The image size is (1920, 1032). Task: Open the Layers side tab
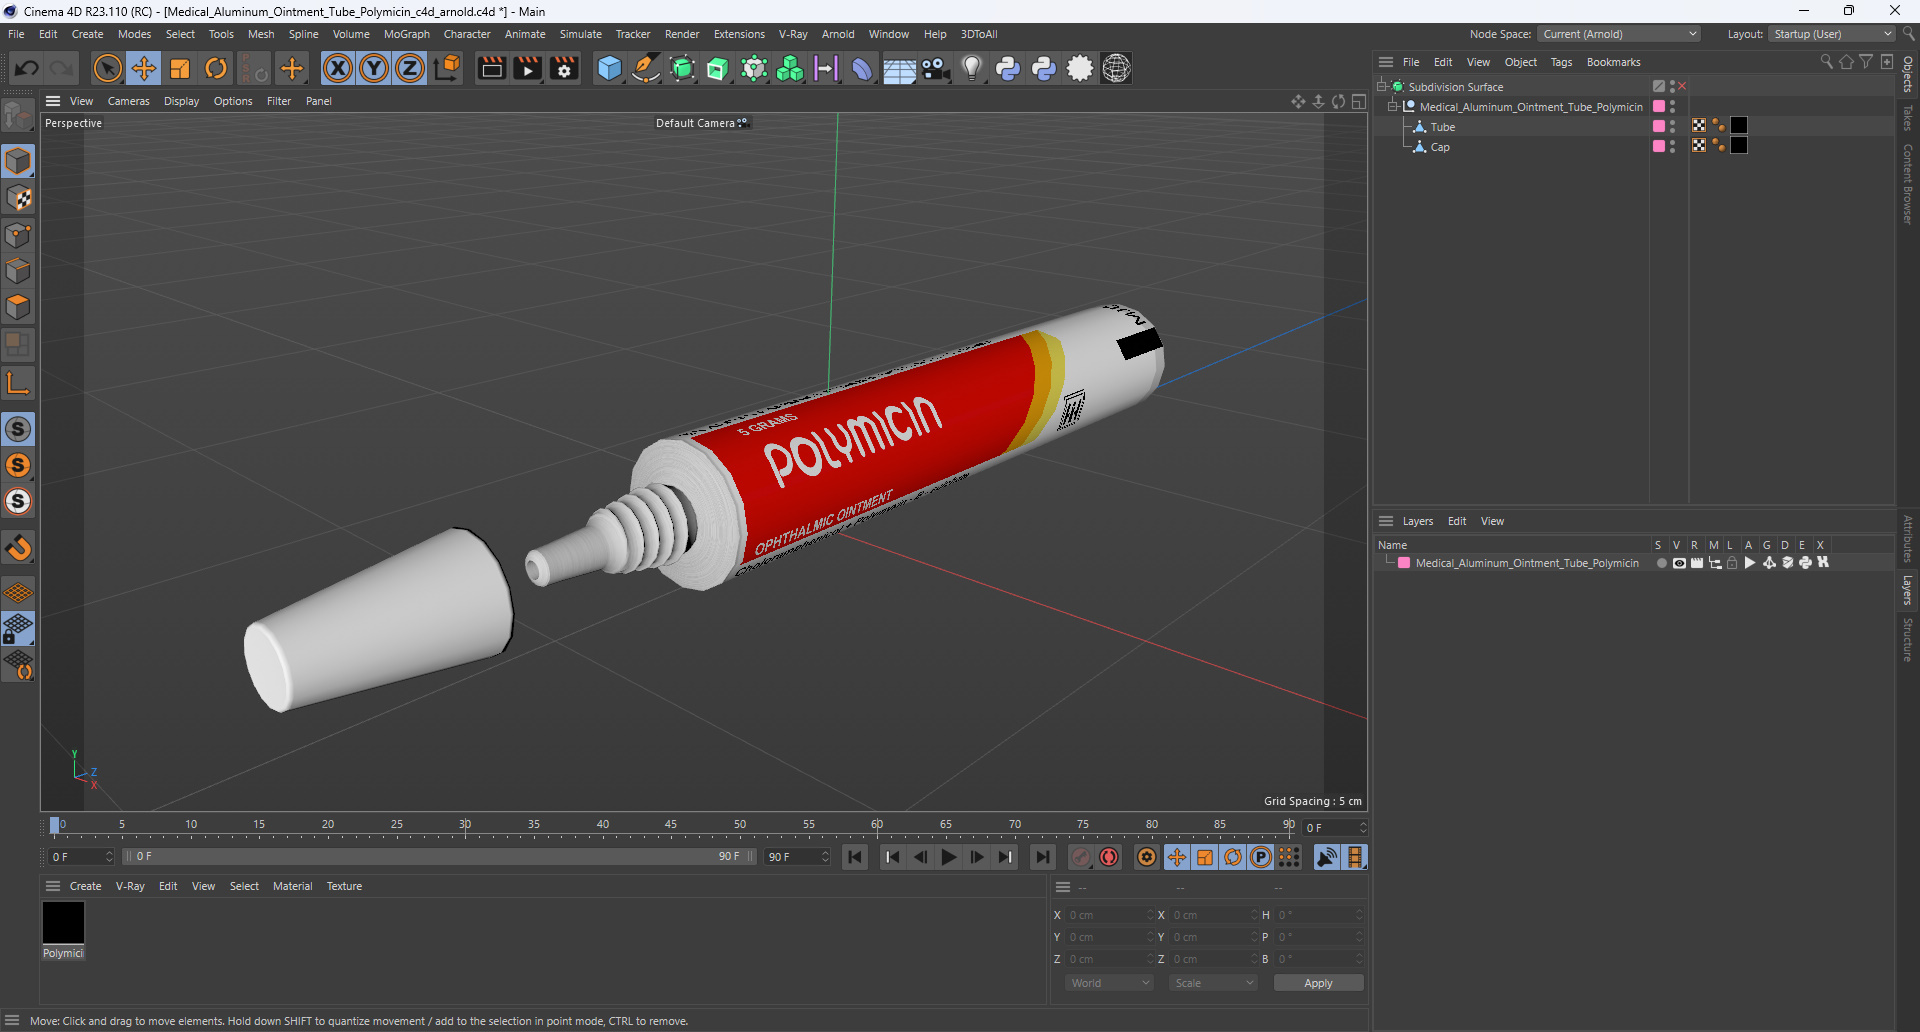(1908, 590)
